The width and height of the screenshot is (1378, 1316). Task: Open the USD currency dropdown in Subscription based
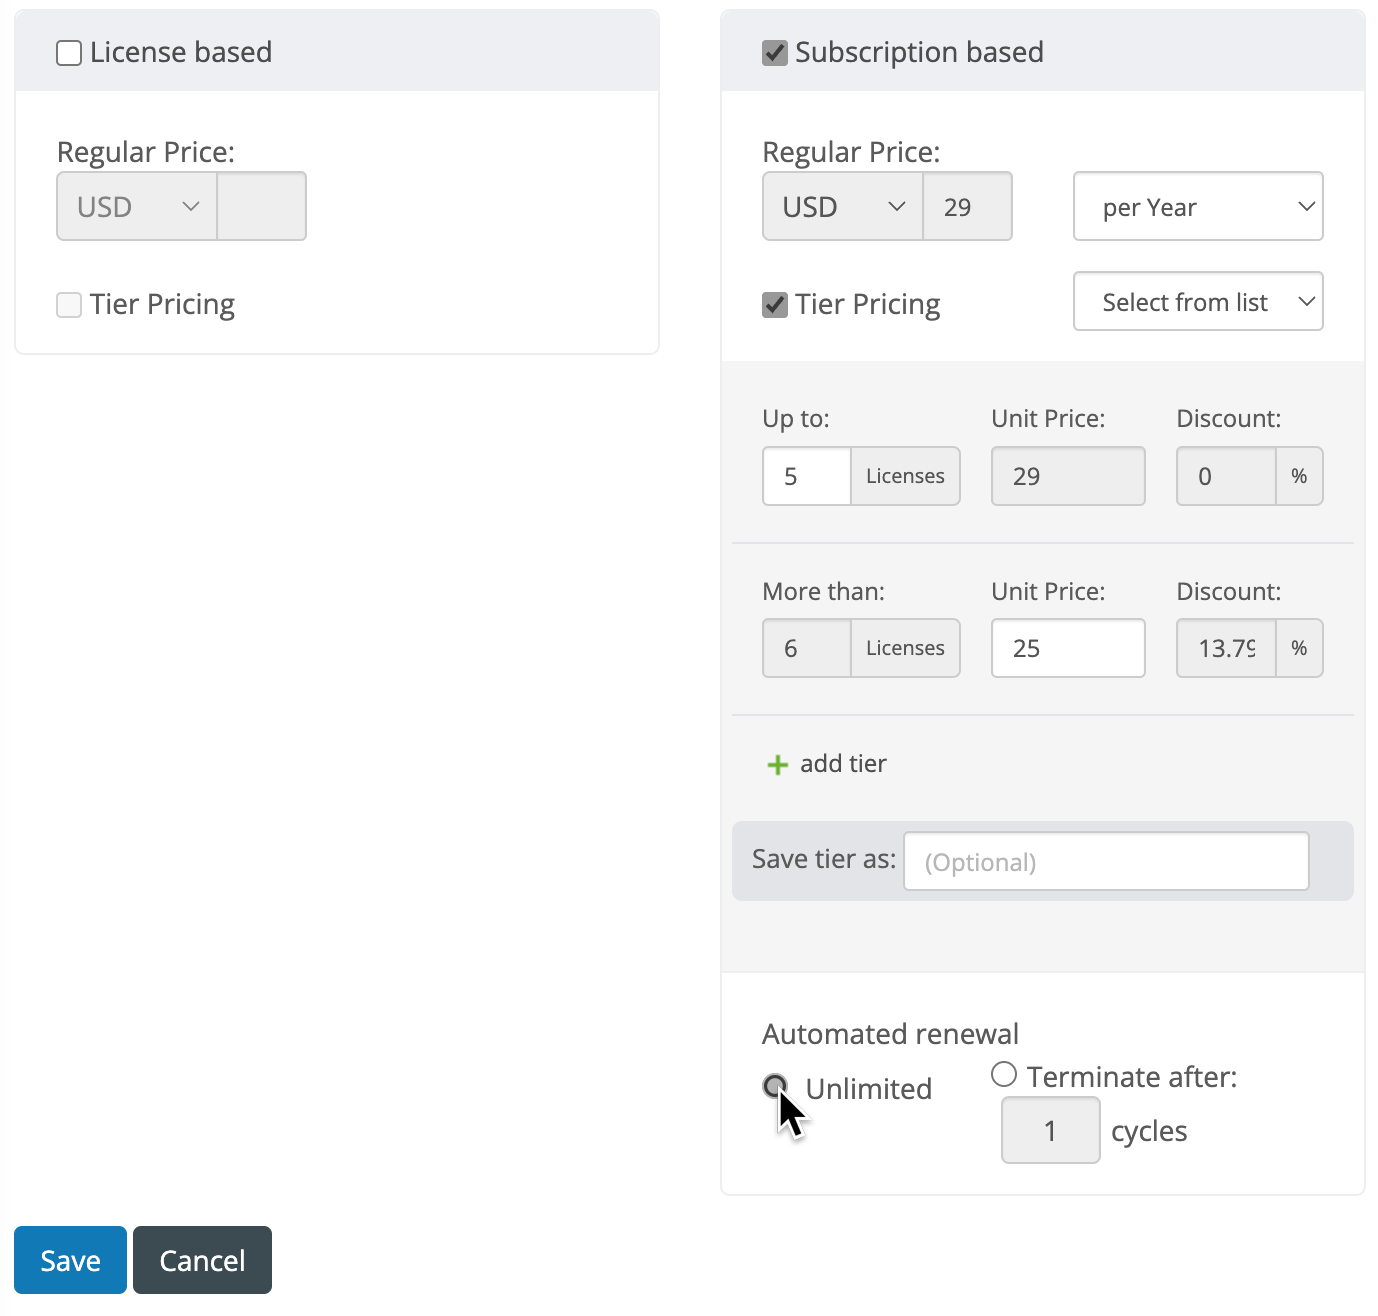click(x=843, y=207)
